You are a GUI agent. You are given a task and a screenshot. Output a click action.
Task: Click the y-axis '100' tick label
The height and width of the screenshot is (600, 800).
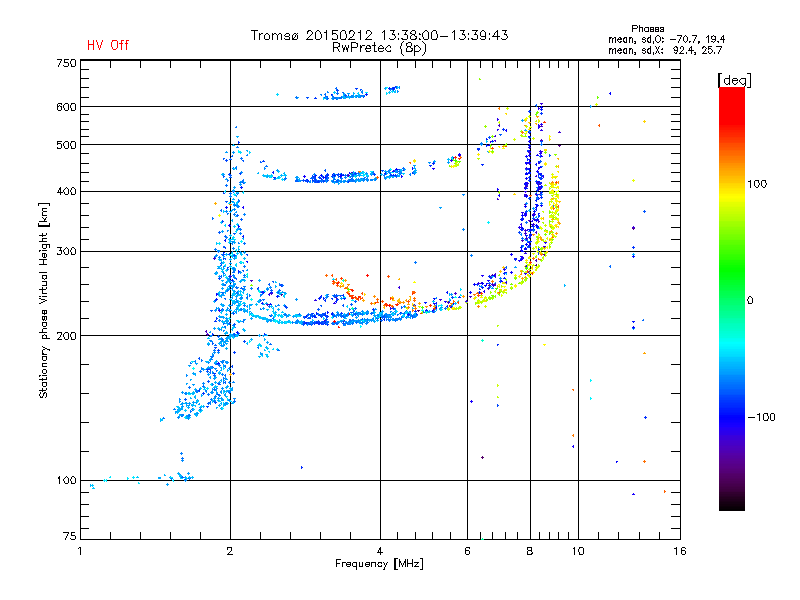point(66,481)
